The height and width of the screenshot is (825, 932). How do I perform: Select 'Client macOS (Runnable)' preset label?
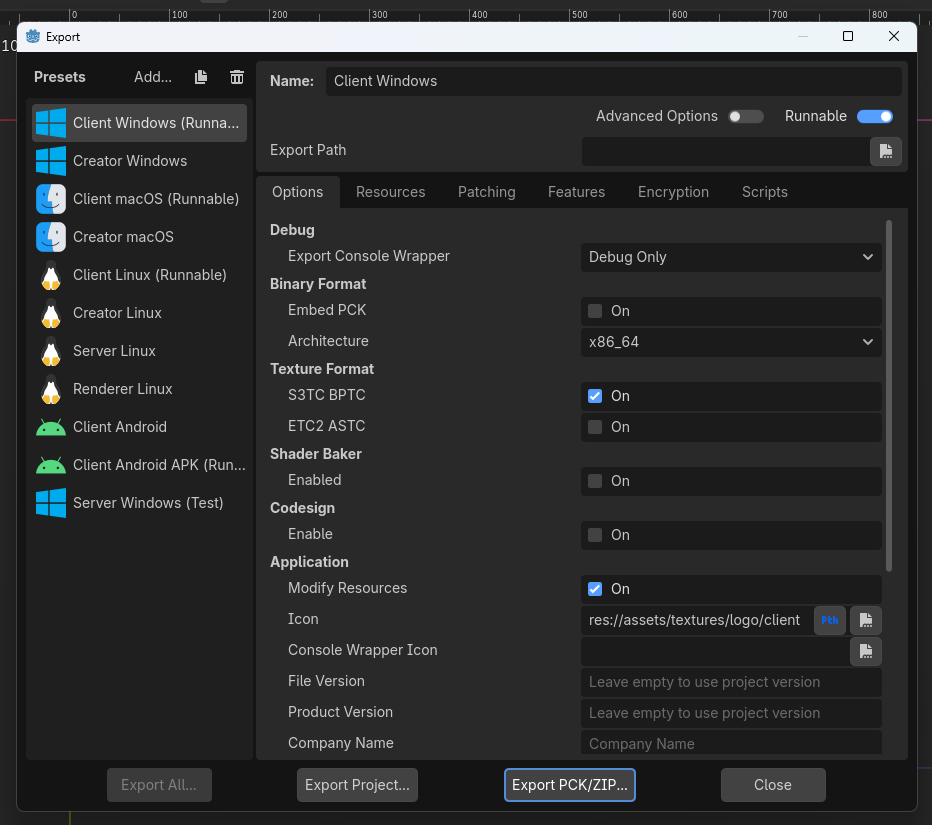click(156, 199)
